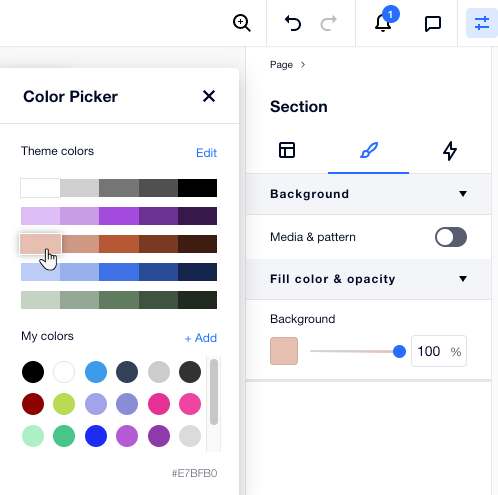Pick the dark red circle in My colors
The height and width of the screenshot is (495, 498).
coord(33,404)
